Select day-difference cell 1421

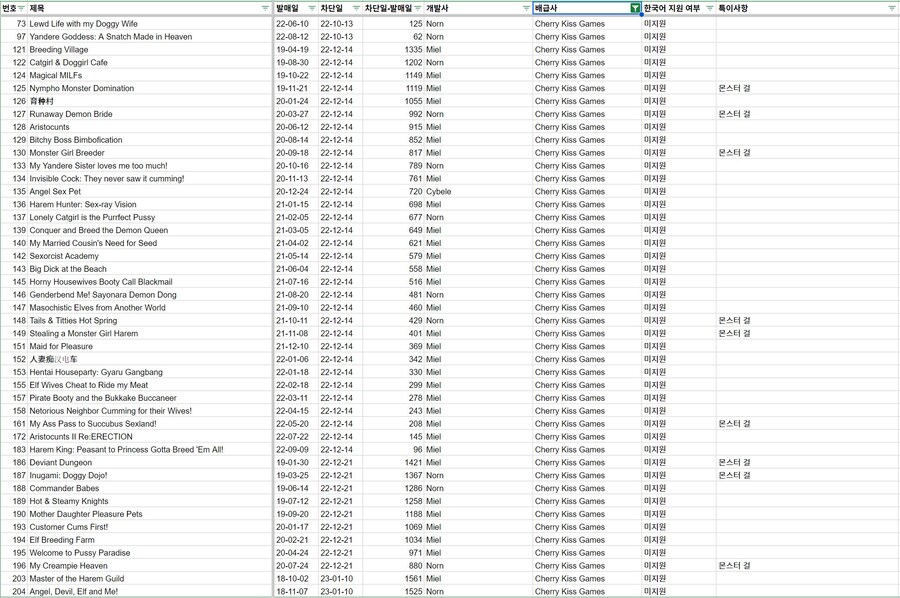413,462
